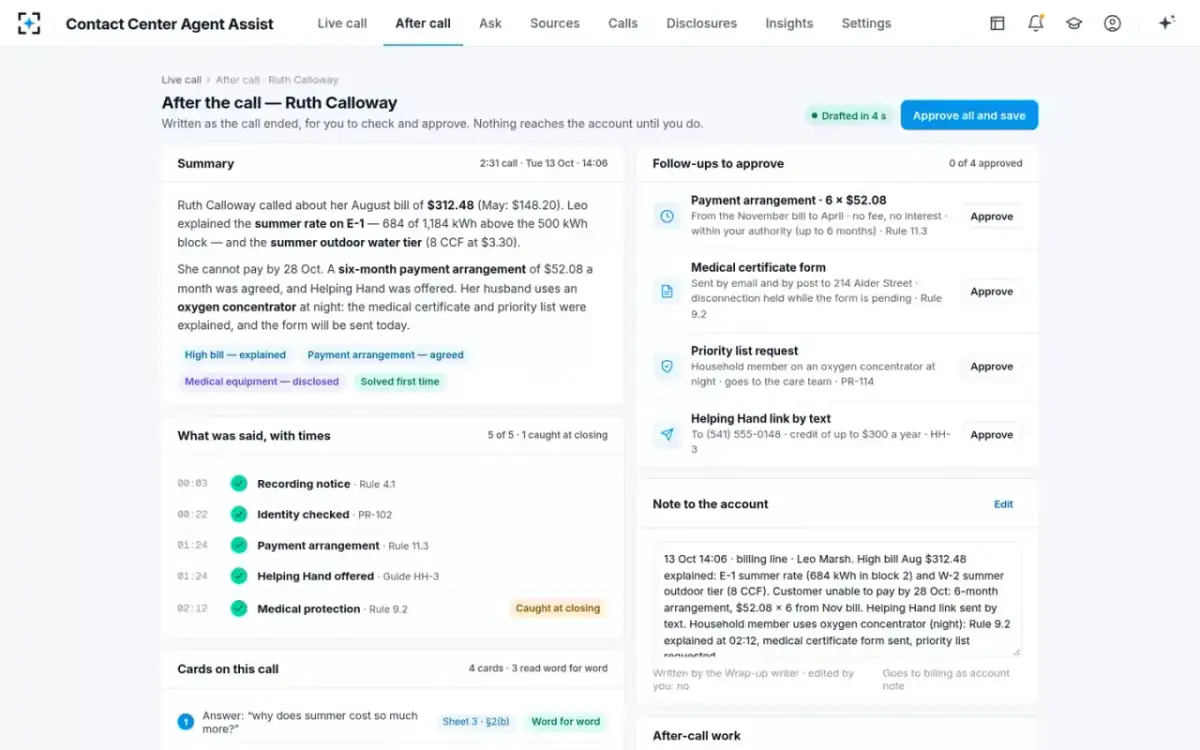Click the sparkle assistant icon

pyautogui.click(x=1166, y=23)
